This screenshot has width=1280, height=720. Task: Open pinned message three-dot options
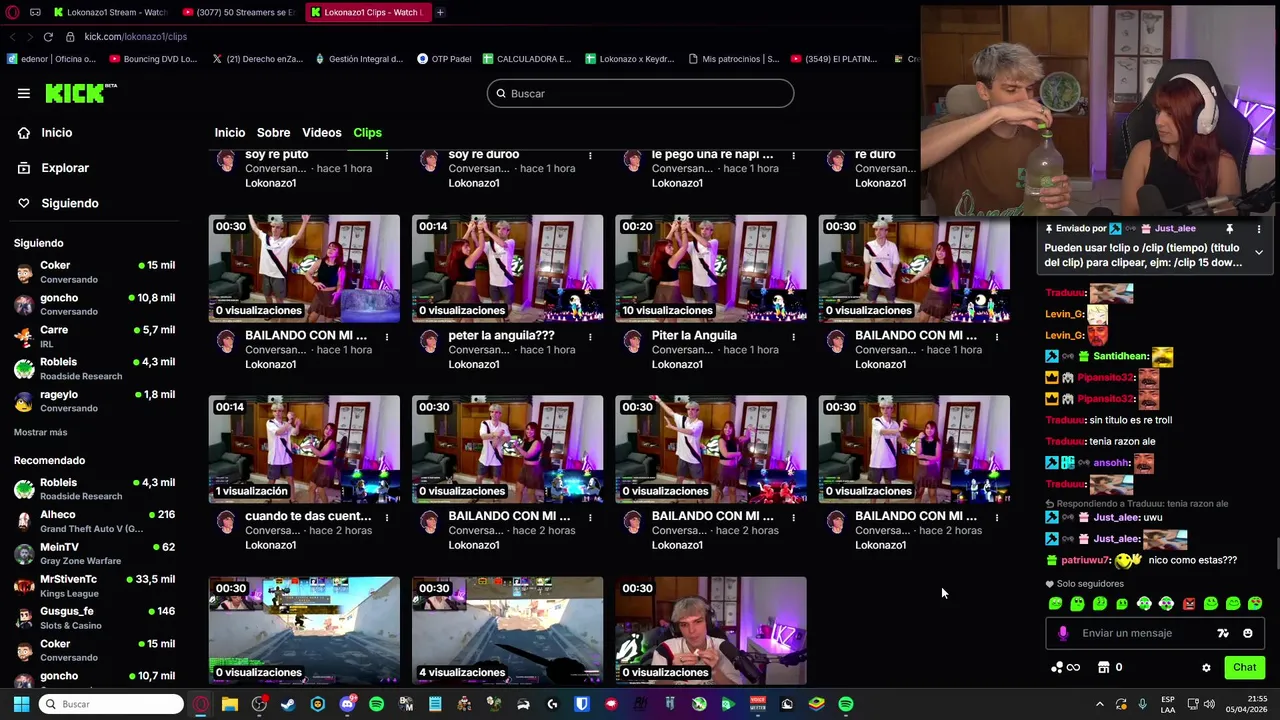pos(1259,229)
